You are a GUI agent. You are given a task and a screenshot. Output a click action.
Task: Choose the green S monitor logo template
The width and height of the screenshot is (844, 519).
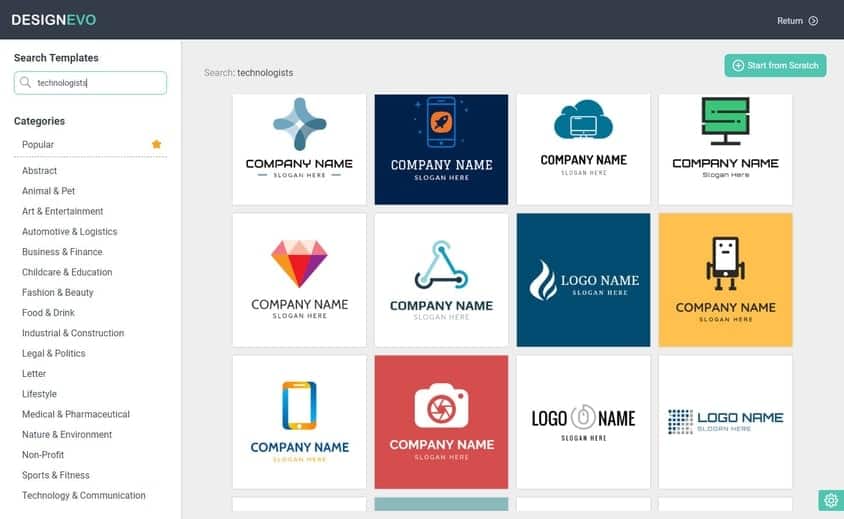coord(726,149)
